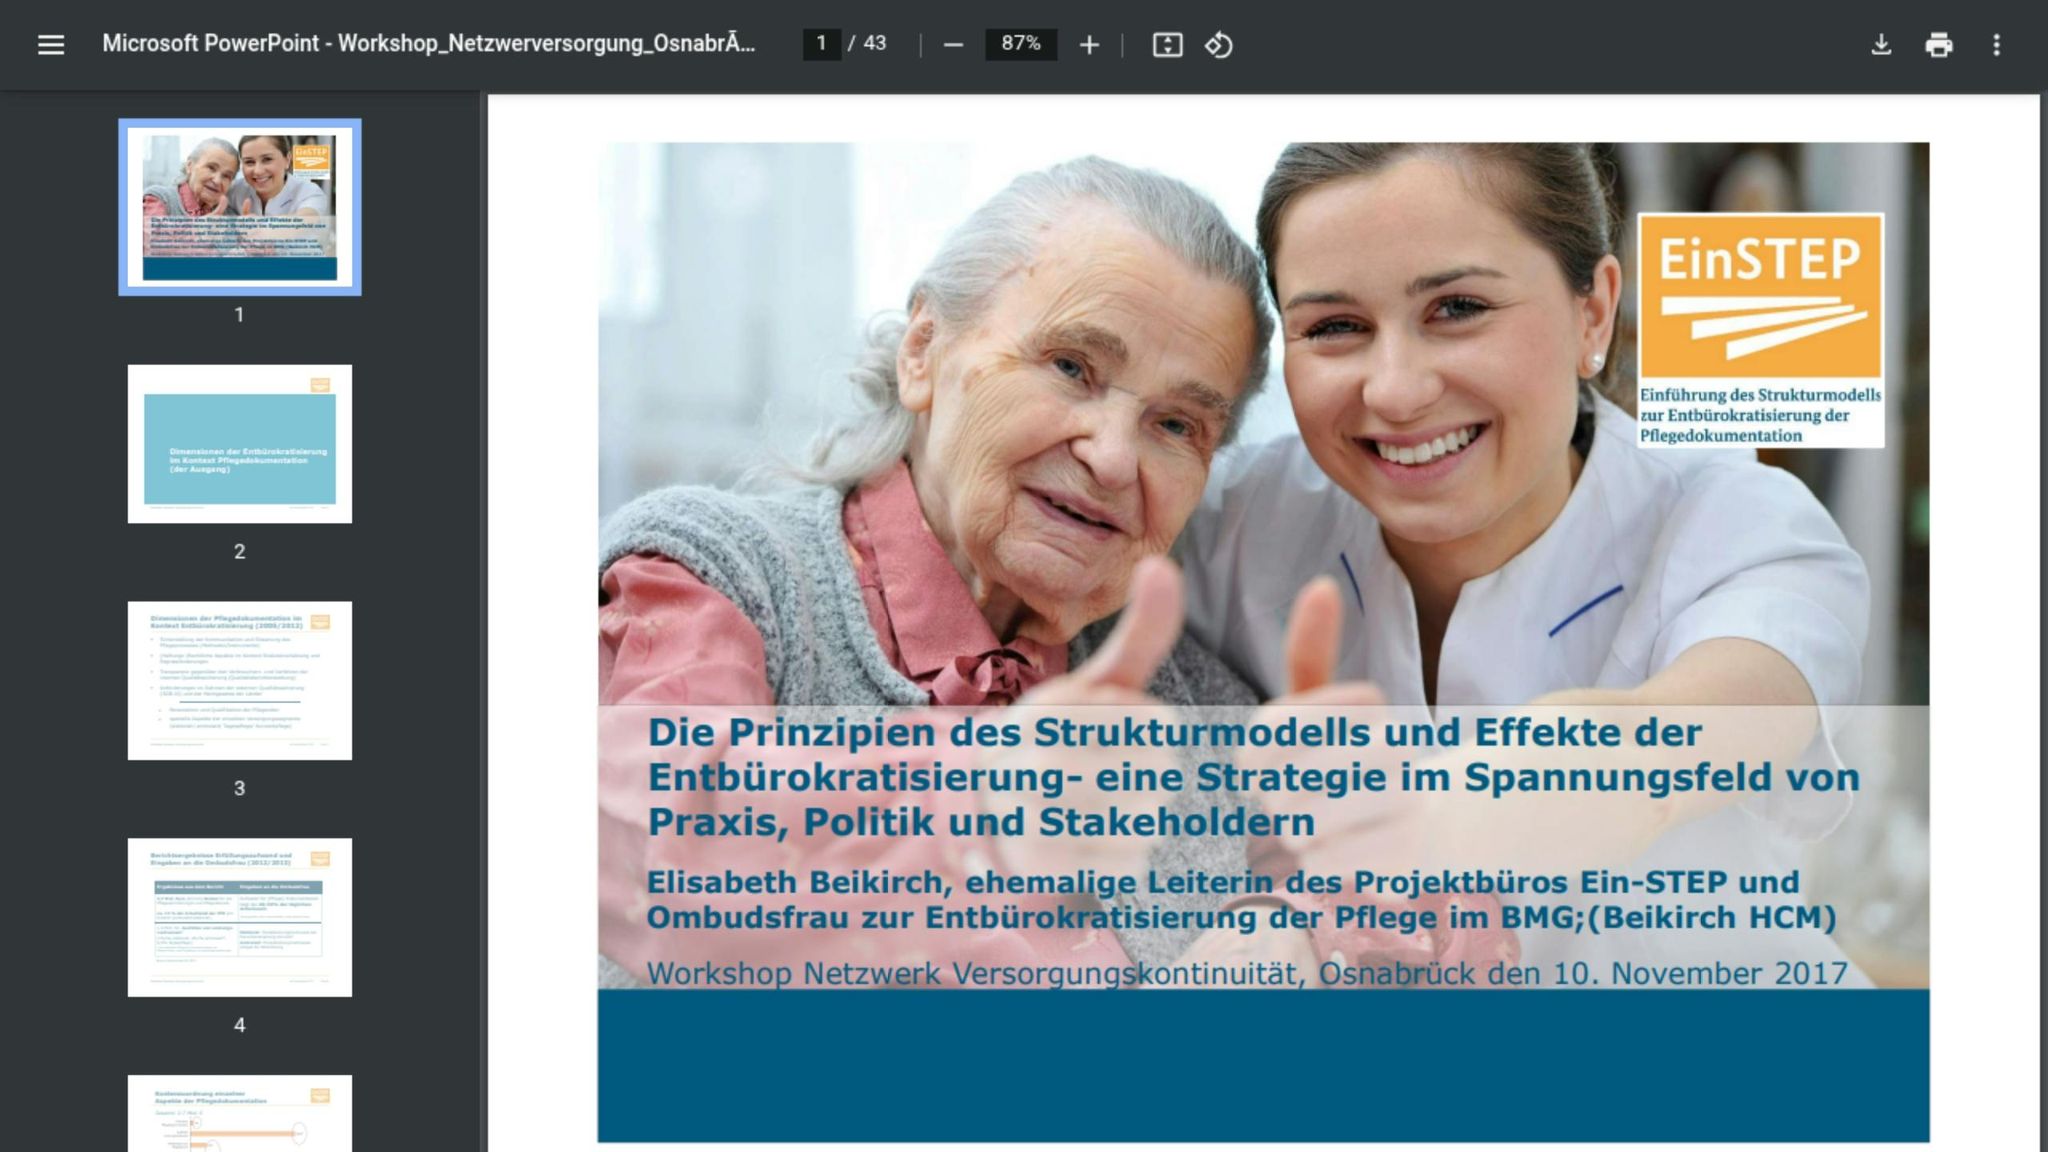Jump to the page 3 thumbnail
This screenshot has width=2048, height=1152.
tap(240, 680)
